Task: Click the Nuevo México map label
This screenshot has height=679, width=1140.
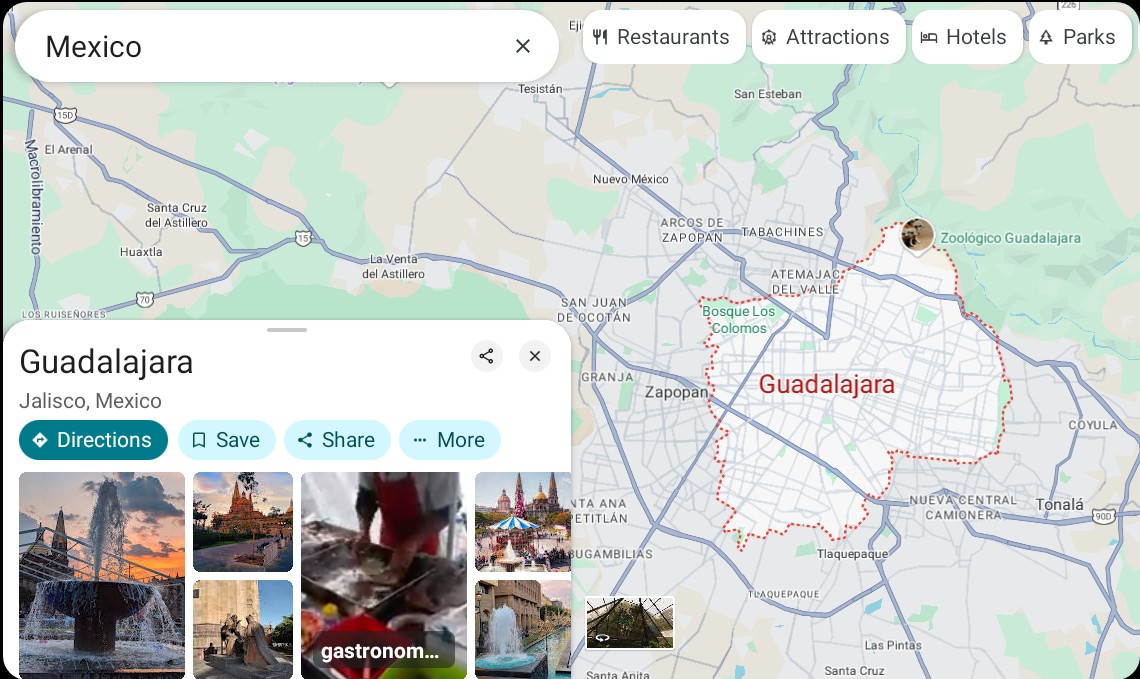Action: [x=630, y=179]
